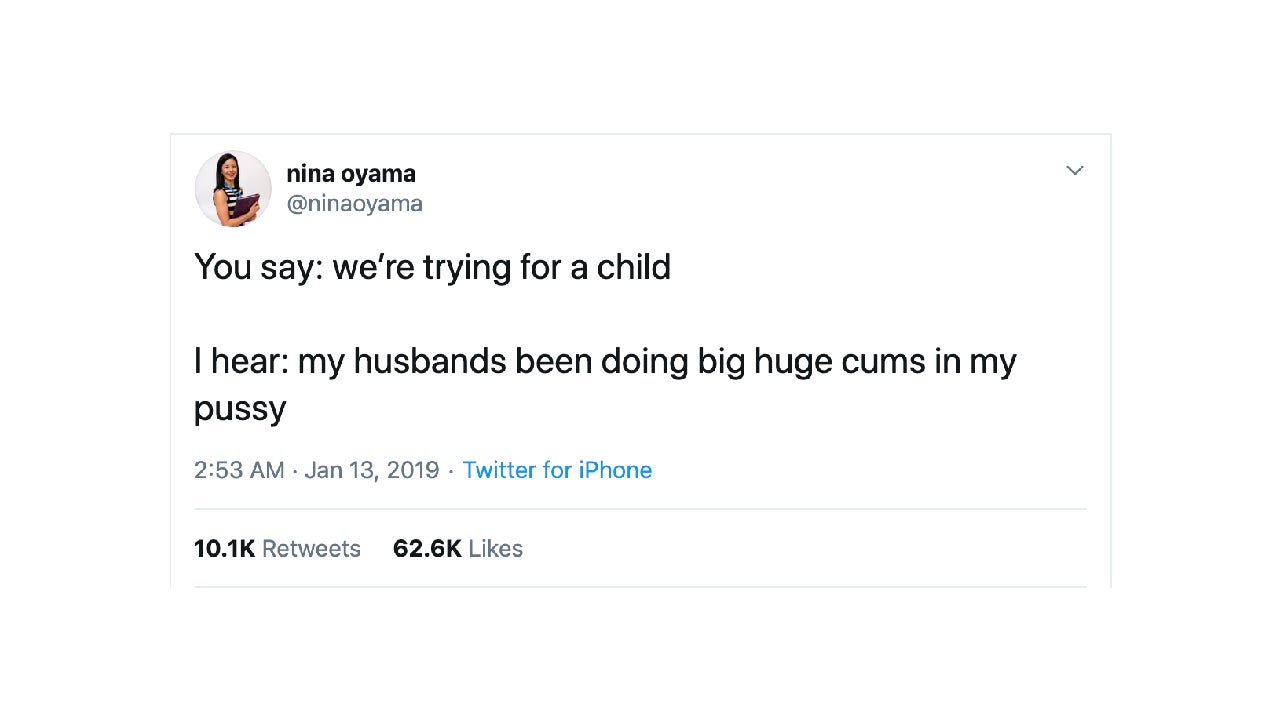
Task: Expand the tweet options chevron
Action: click(x=1075, y=171)
